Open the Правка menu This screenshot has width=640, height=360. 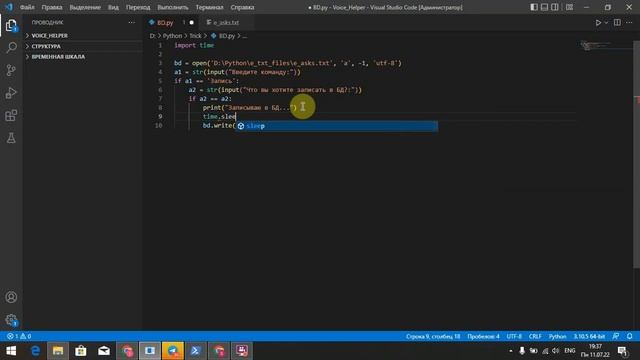pyautogui.click(x=52, y=7)
